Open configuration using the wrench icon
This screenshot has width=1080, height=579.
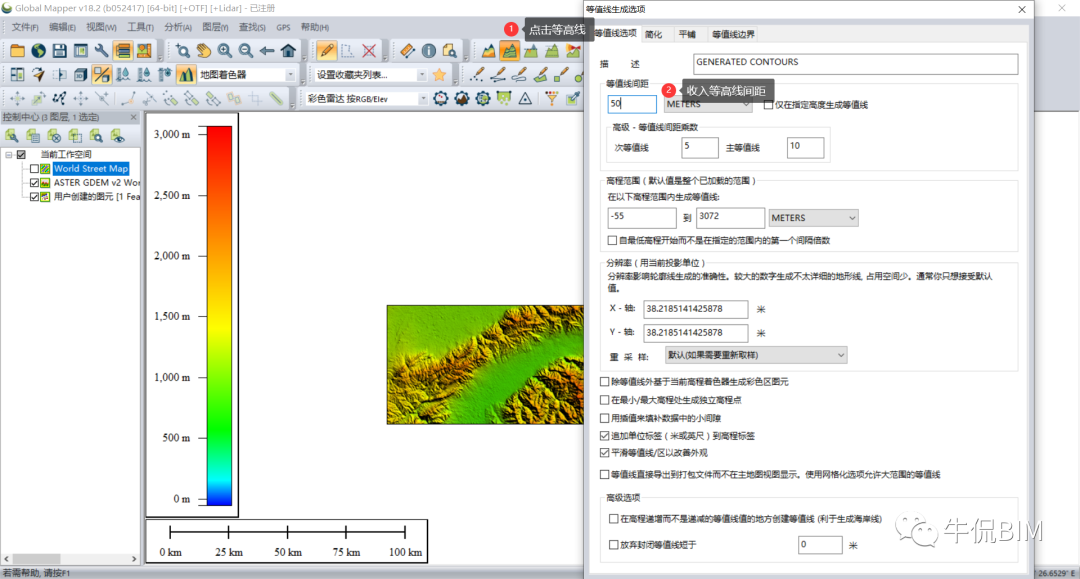point(101,50)
